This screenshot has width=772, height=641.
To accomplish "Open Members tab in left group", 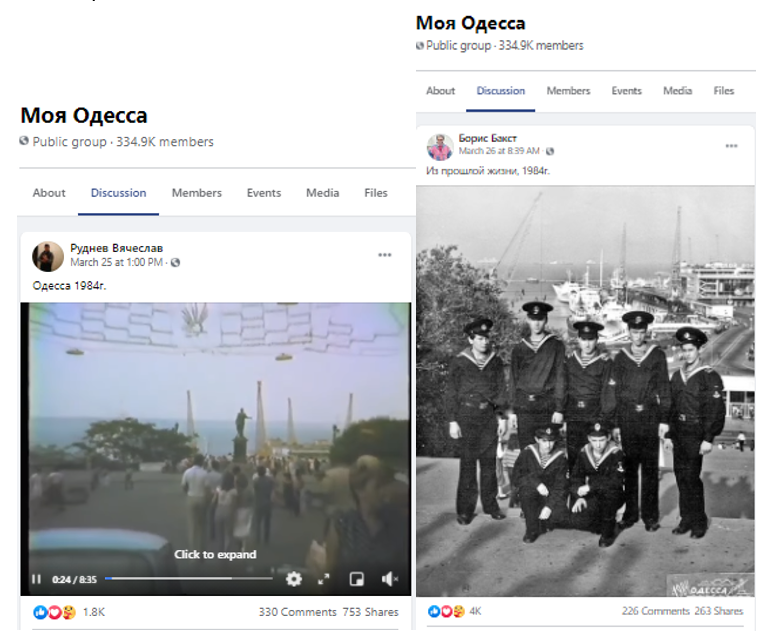I will (x=196, y=193).
